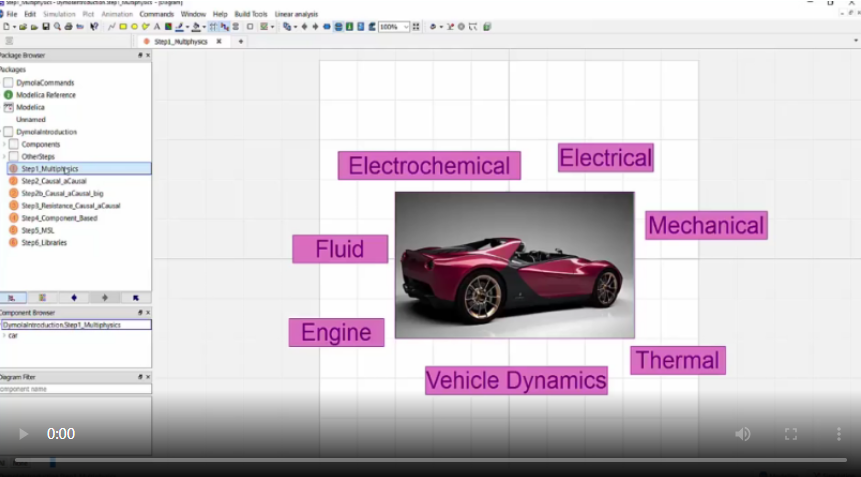Select the Text tool (letter A) icon
Image resolution: width=861 pixels, height=477 pixels.
tap(157, 27)
